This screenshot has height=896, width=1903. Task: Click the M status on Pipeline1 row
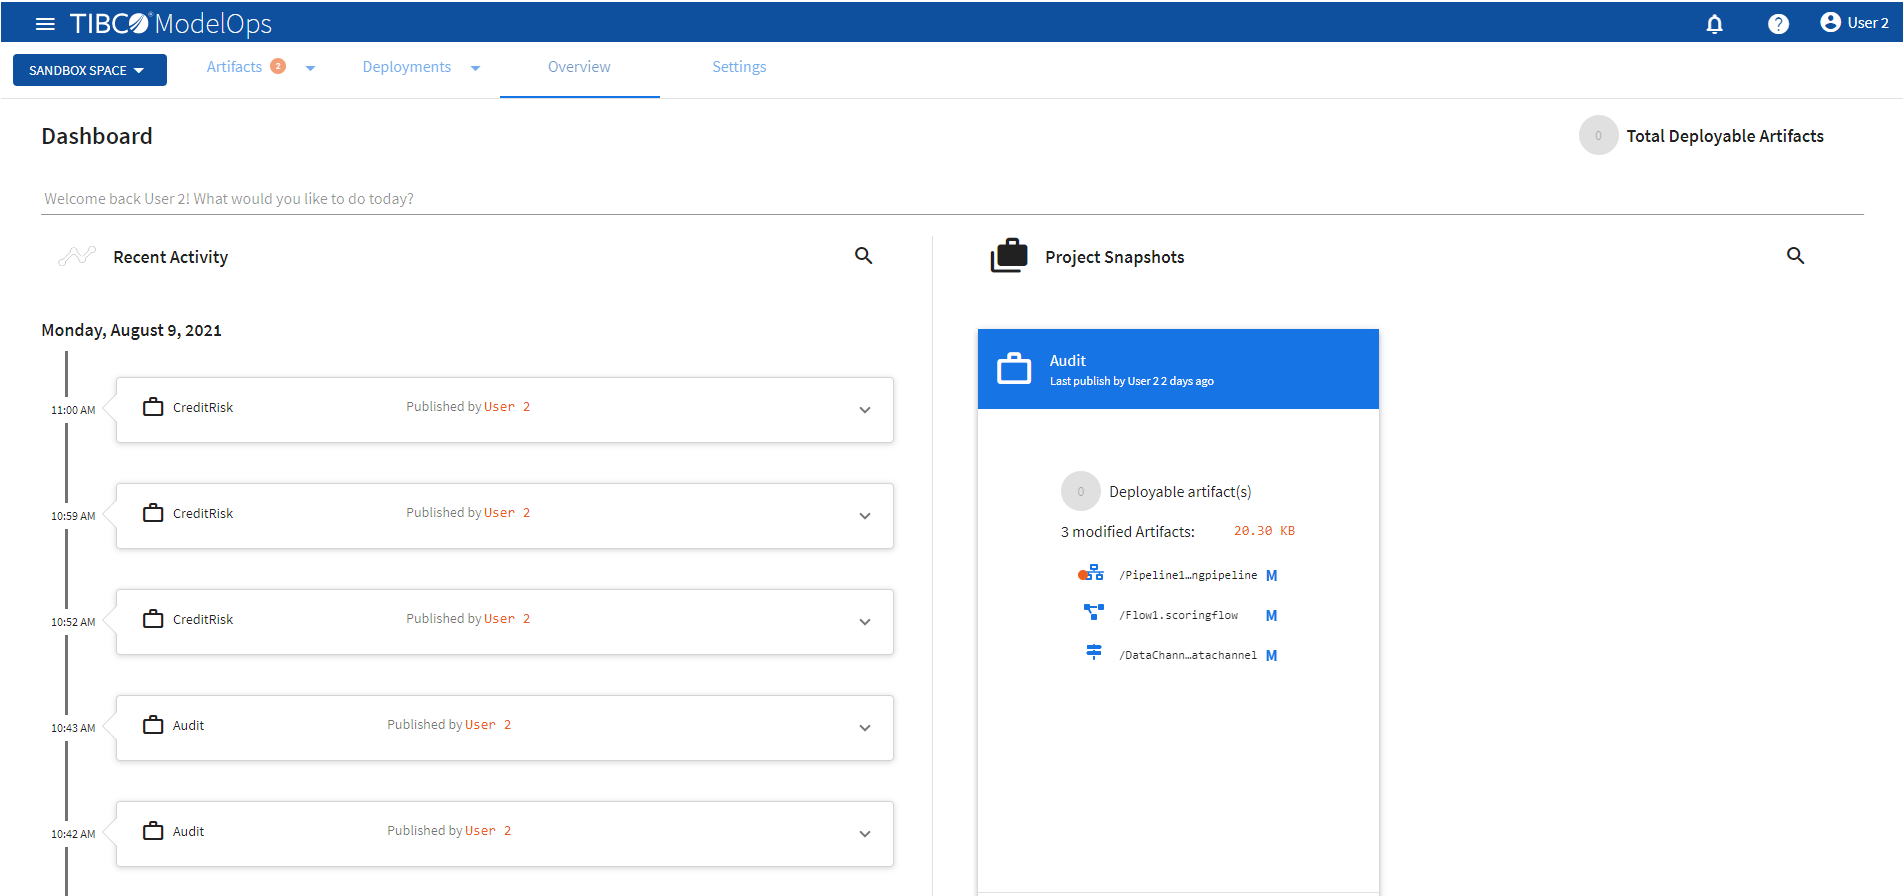pyautogui.click(x=1271, y=575)
